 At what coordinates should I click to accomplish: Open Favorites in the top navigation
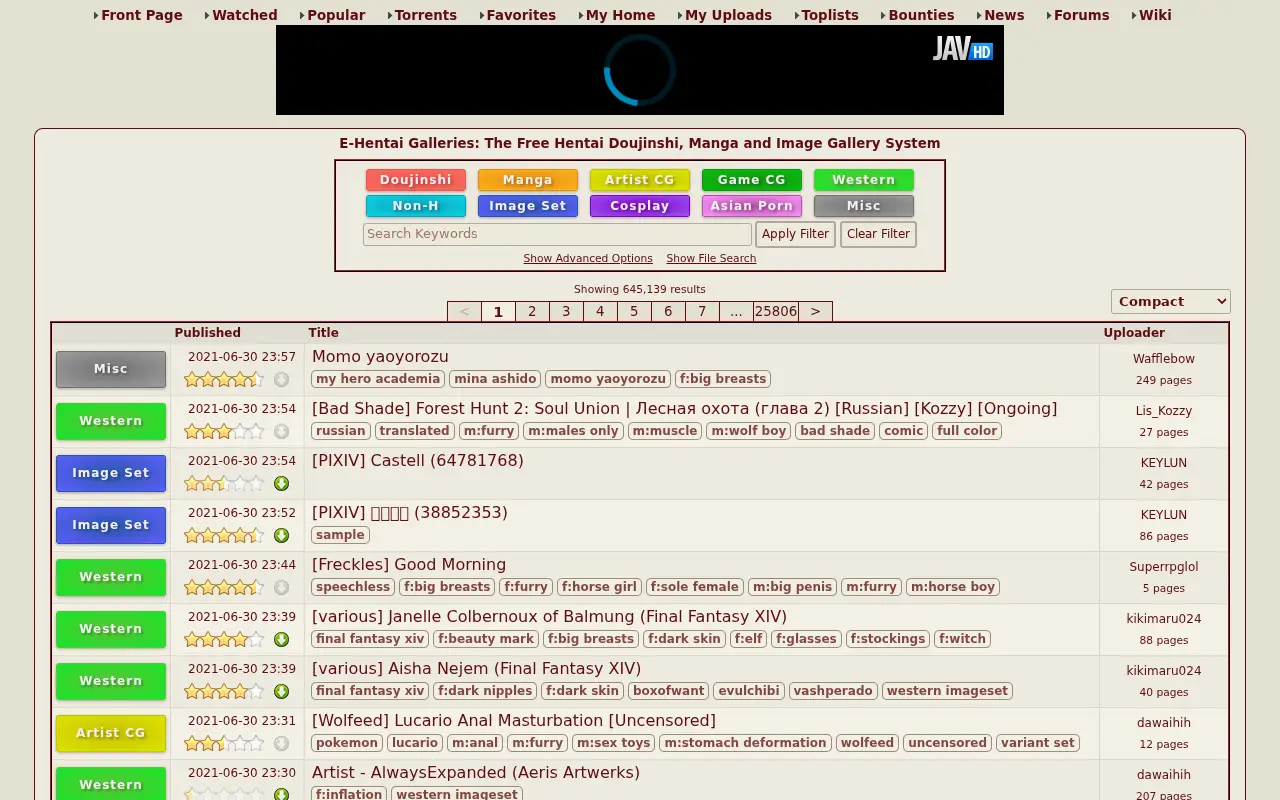coord(521,15)
